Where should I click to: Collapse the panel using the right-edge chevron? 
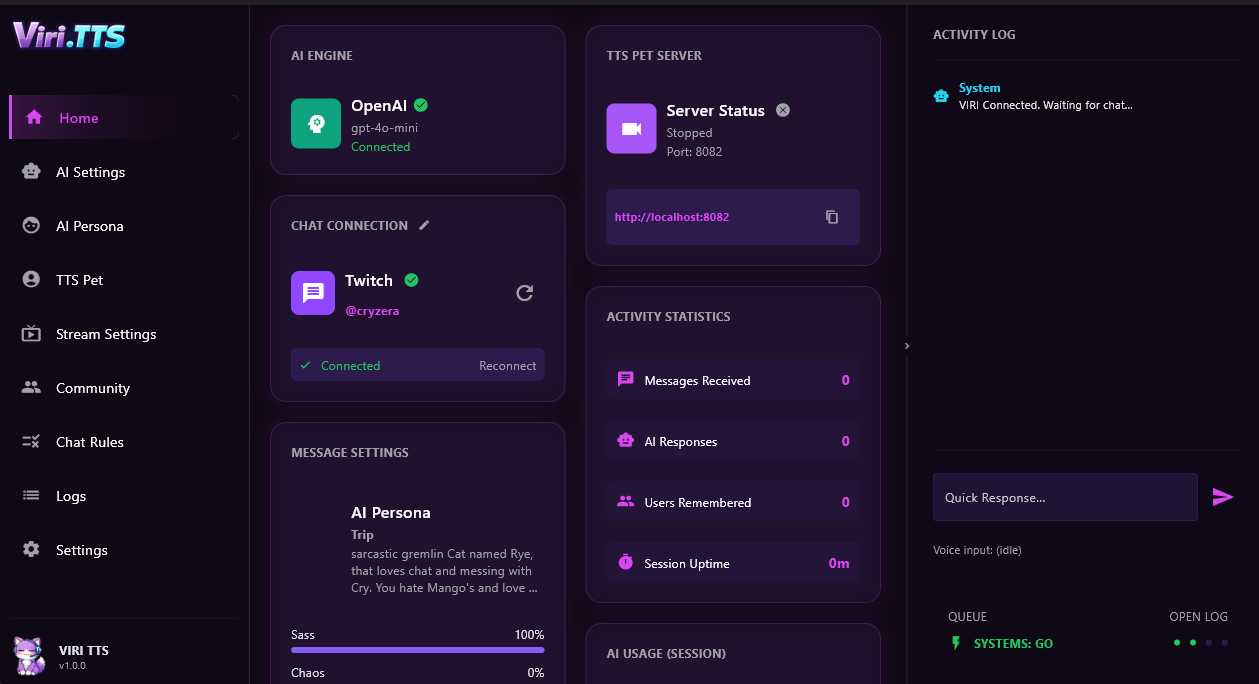[906, 345]
